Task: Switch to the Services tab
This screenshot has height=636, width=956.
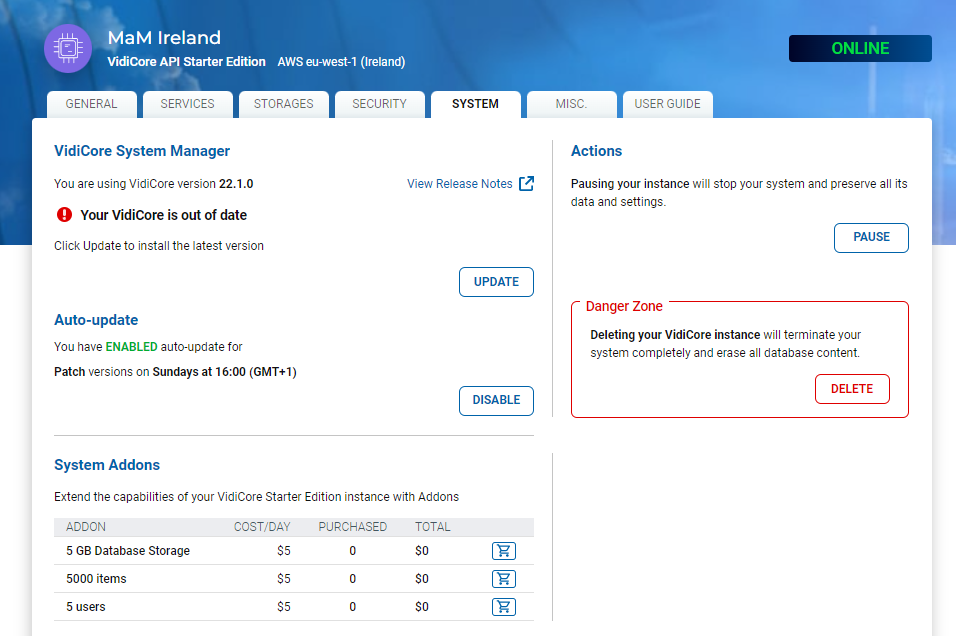Action: coord(187,104)
